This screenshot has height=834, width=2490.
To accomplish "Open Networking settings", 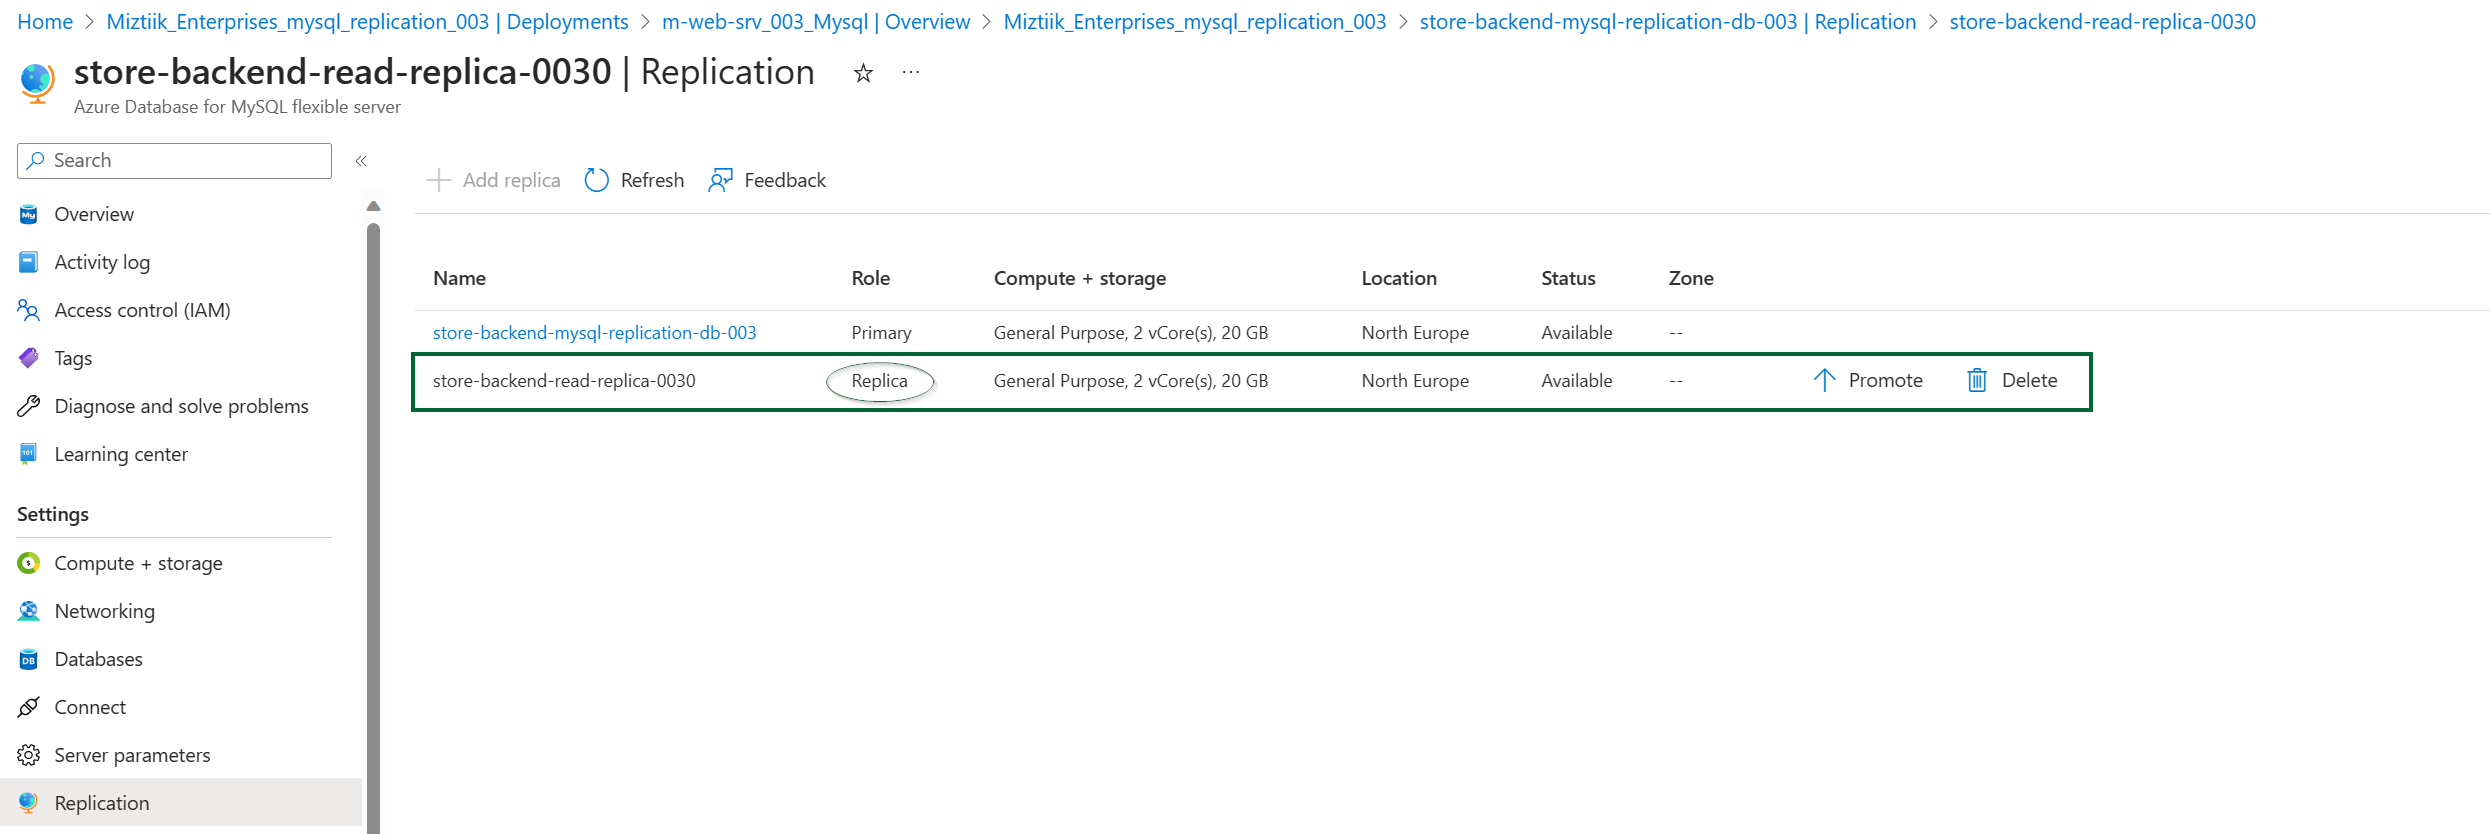I will tap(104, 611).
